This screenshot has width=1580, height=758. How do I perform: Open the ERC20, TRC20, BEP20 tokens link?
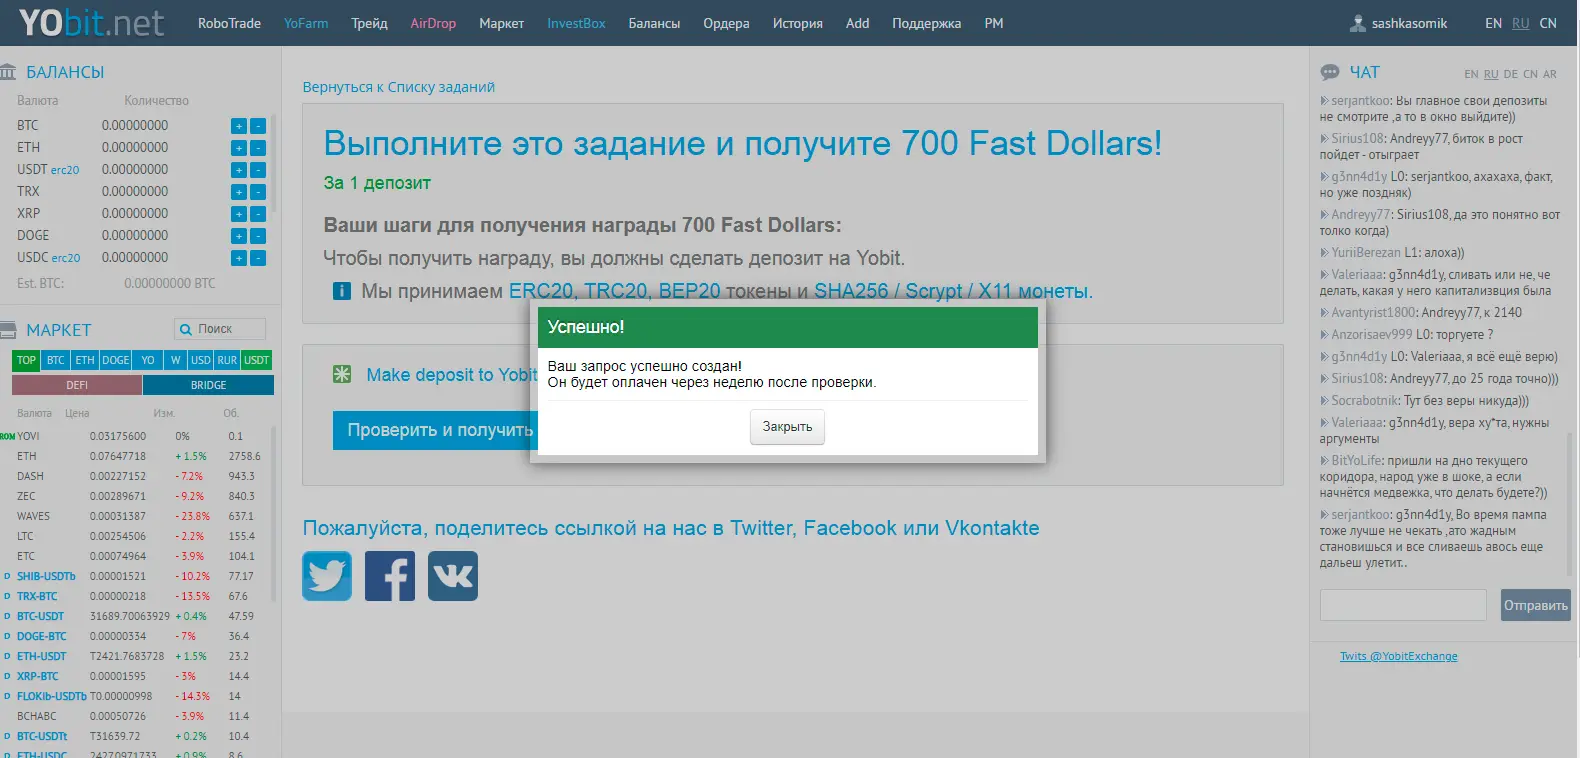tap(615, 291)
